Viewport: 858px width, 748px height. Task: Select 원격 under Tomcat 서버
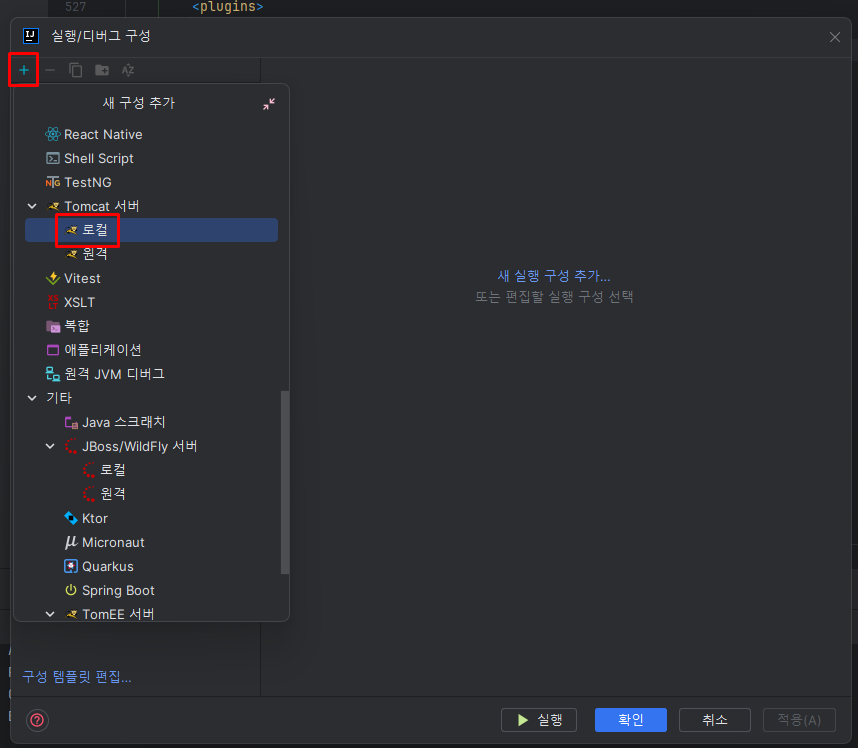94,254
